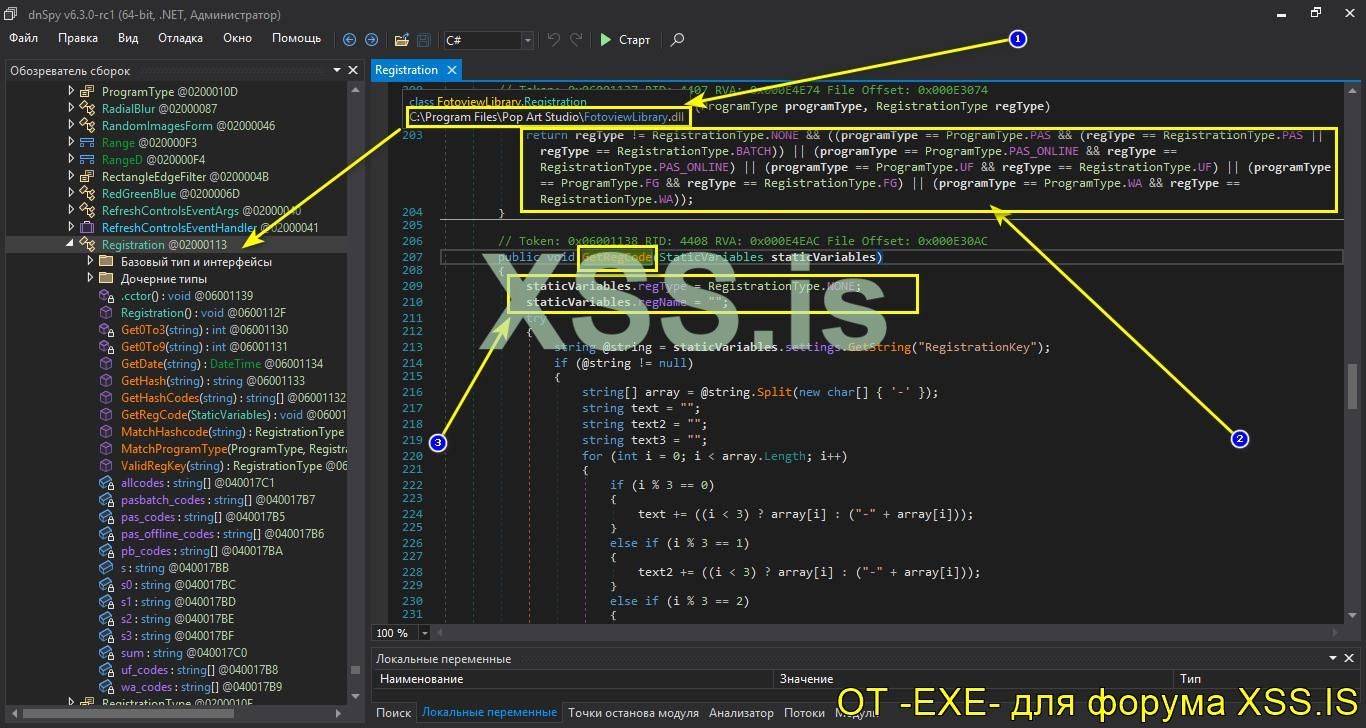Open the Вид menu
1366x728 pixels.
pos(128,39)
